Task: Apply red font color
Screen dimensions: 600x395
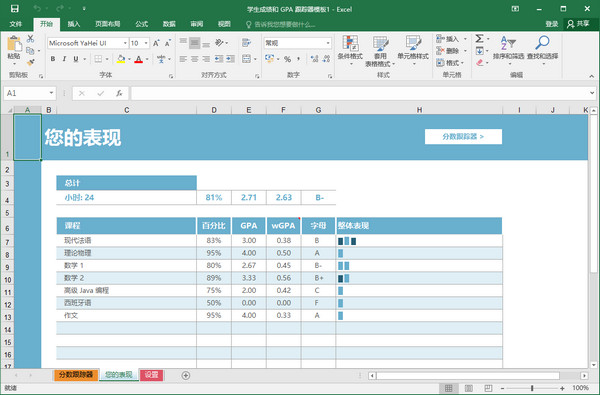Action: coord(139,59)
